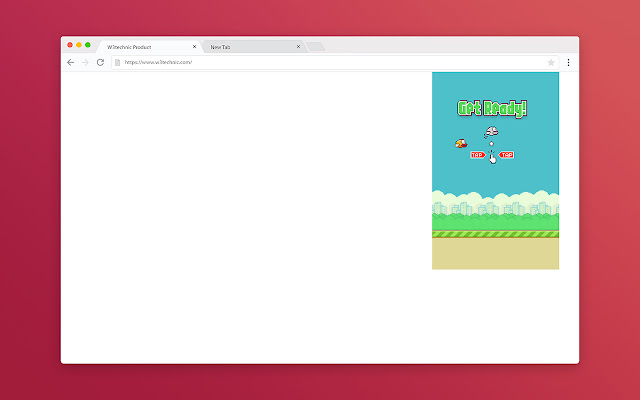Close the WiTechnic Product tab

(195, 46)
